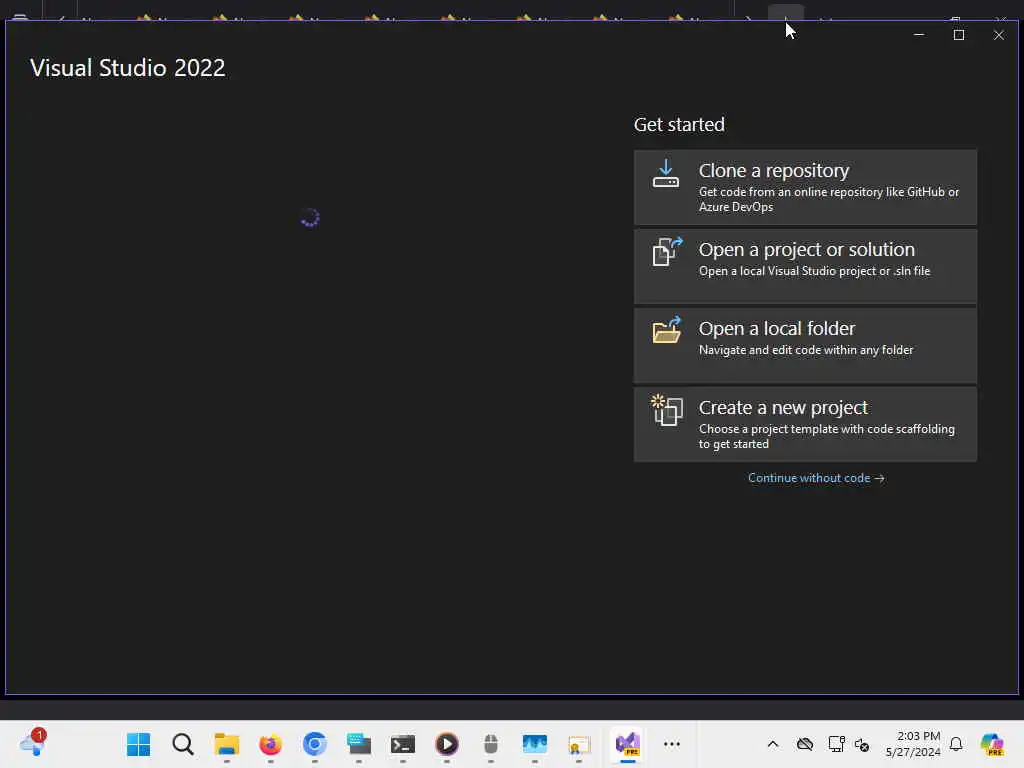Open the taskbar app left of the terminal
Screen dimensions: 1024x768
coord(359,744)
